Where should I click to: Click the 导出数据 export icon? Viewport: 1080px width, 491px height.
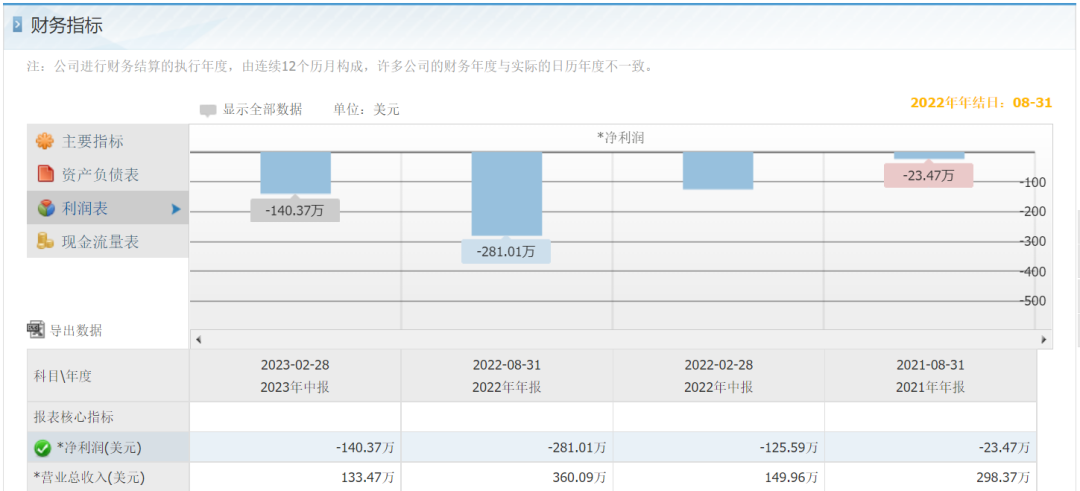pyautogui.click(x=36, y=330)
